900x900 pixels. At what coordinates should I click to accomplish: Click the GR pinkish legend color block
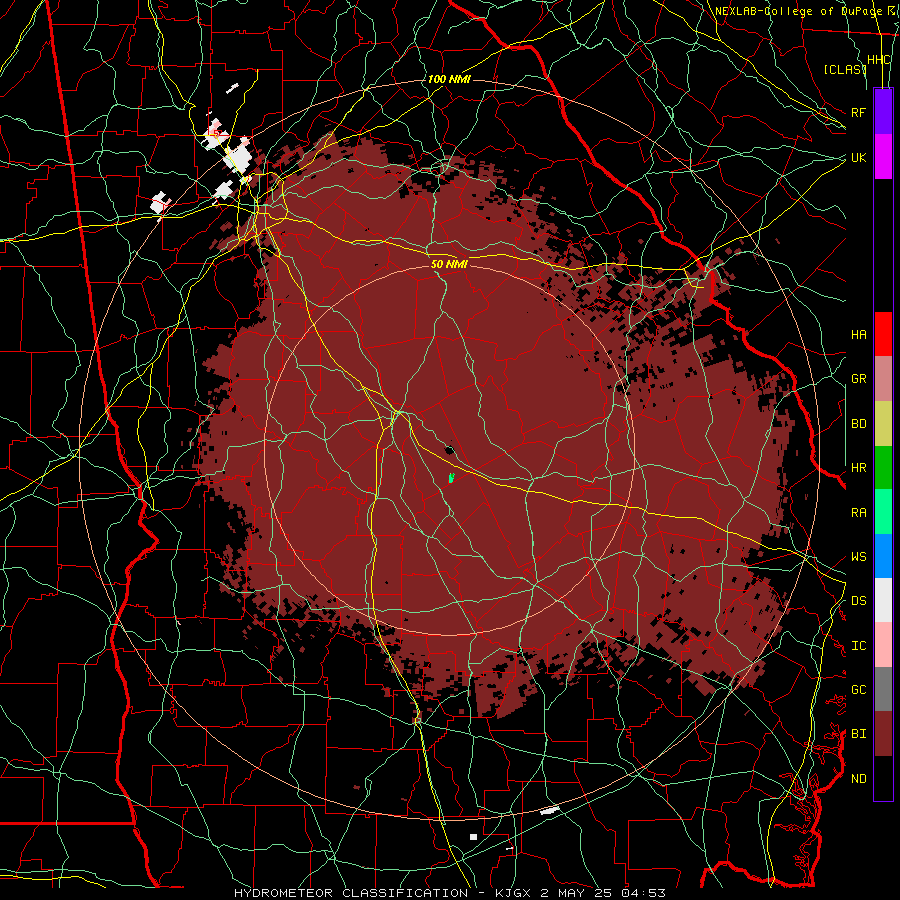pos(883,378)
